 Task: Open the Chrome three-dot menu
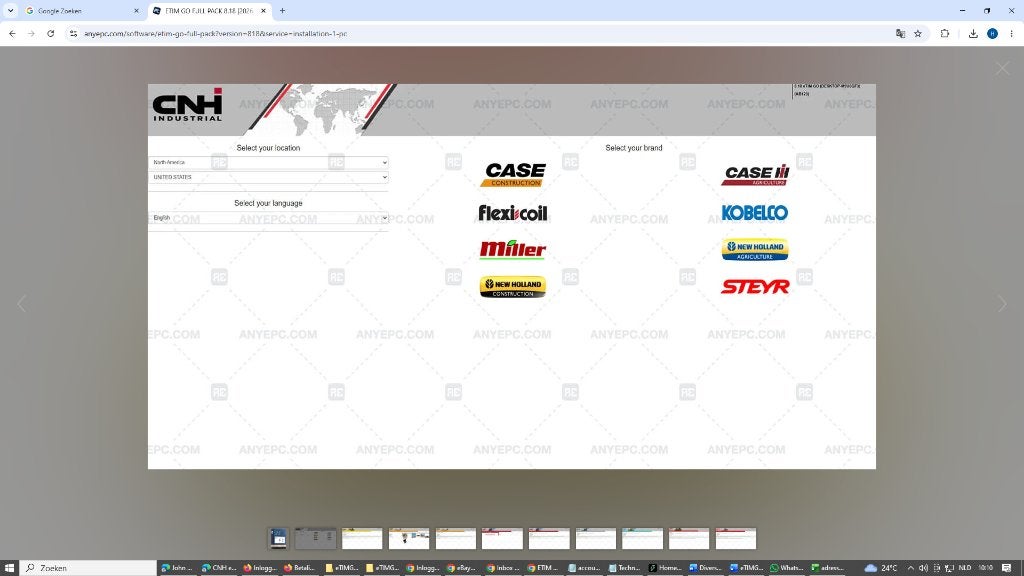pos(1011,33)
